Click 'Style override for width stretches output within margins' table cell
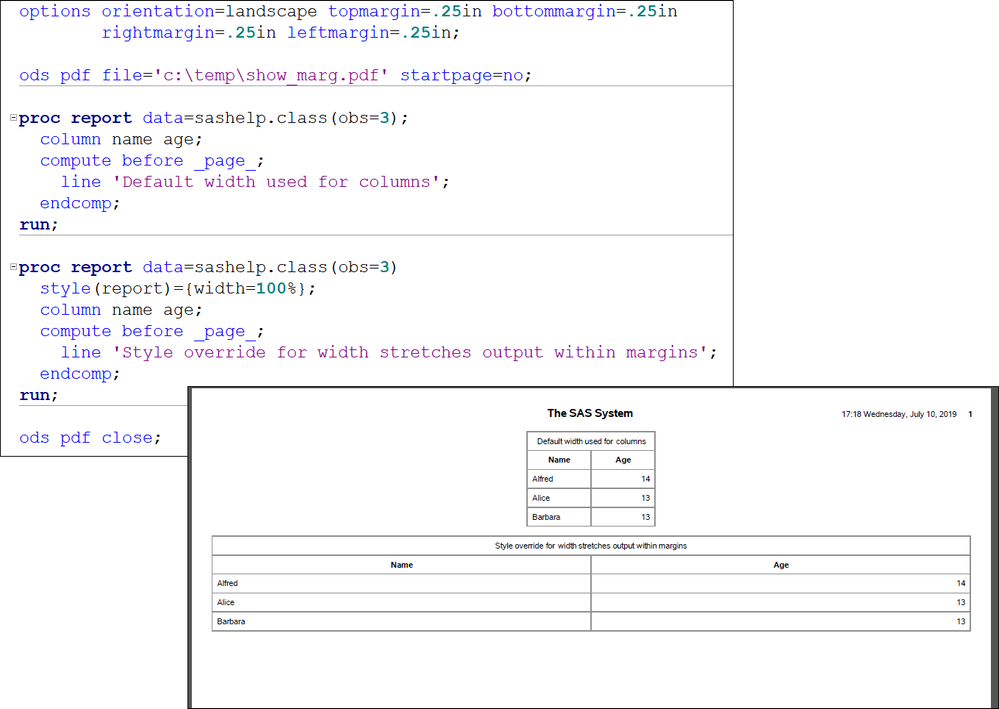This screenshot has width=999, height=709. (591, 546)
